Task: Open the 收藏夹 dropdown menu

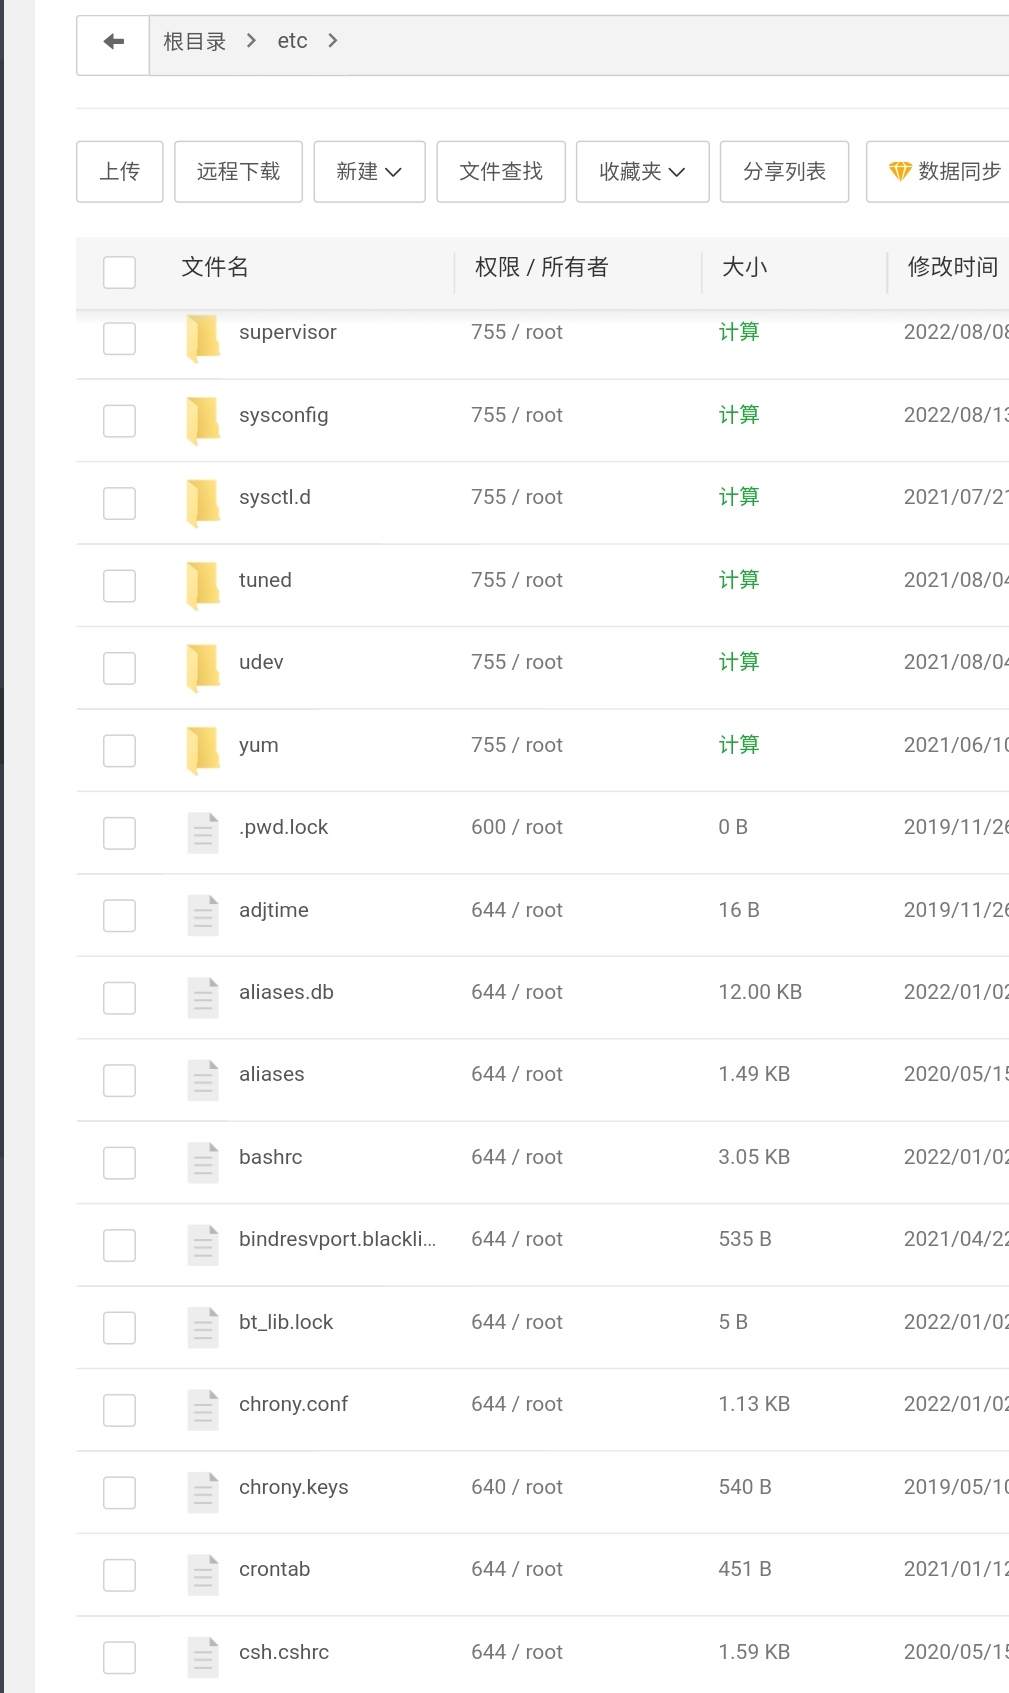Action: (642, 172)
